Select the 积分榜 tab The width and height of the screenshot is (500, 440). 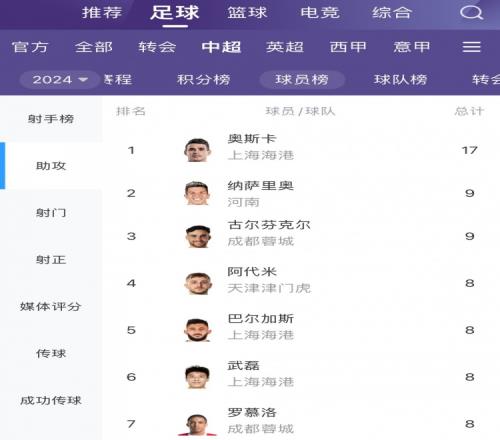click(x=203, y=80)
